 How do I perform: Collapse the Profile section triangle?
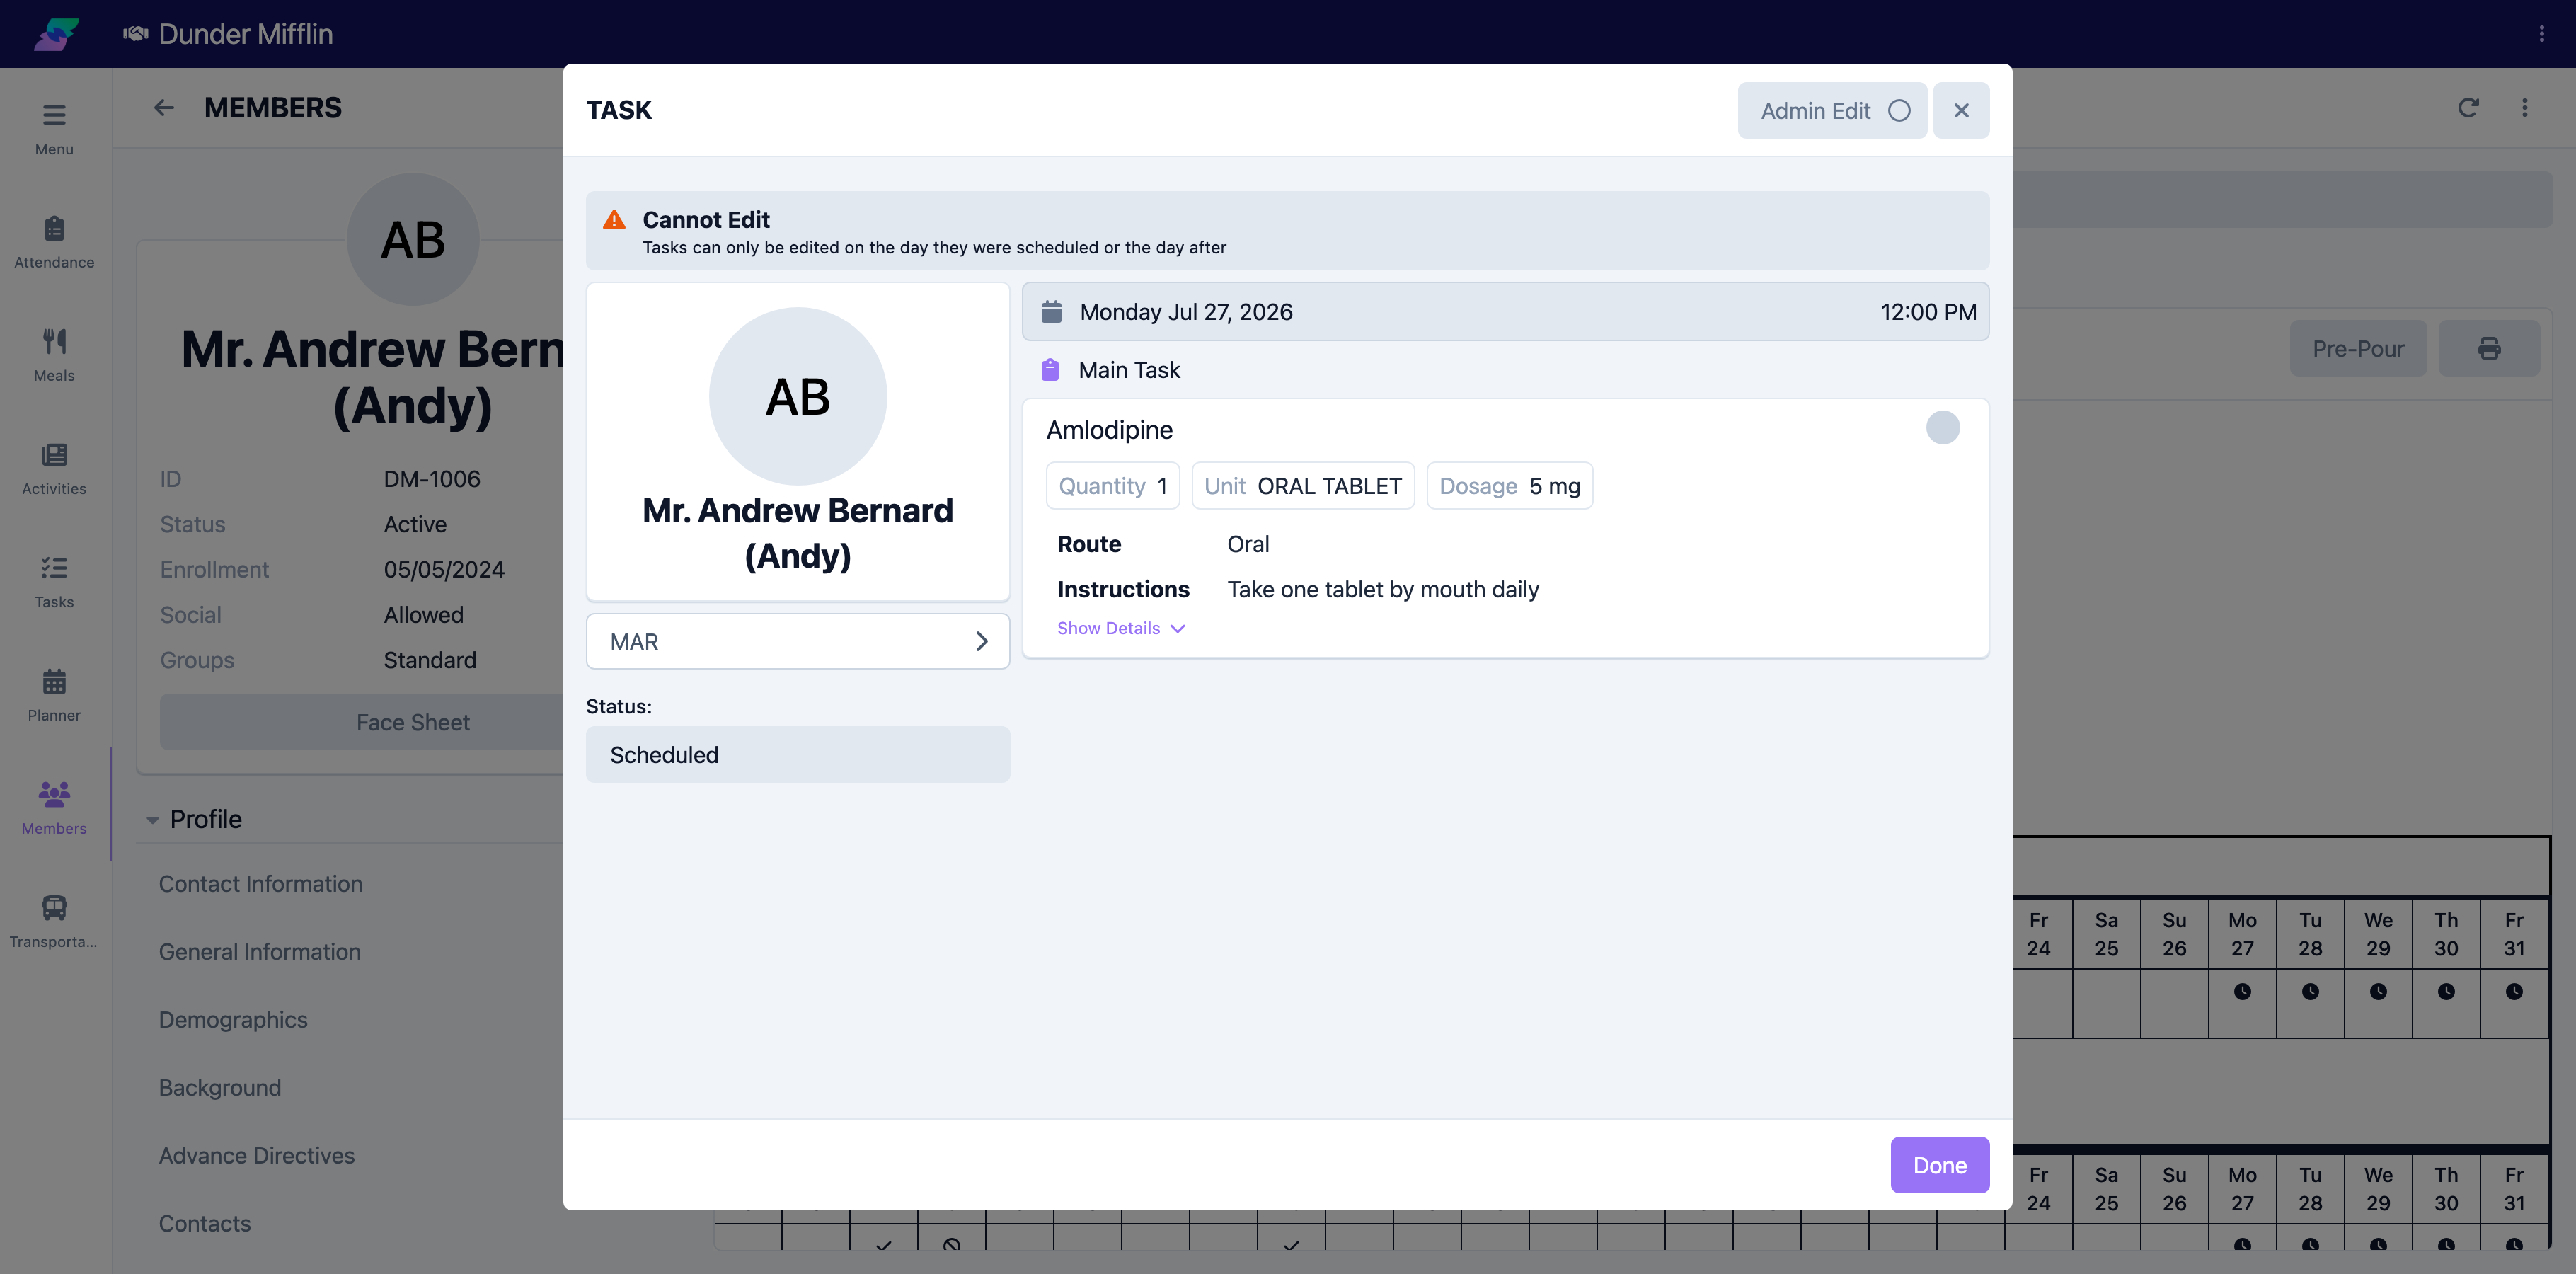point(152,820)
